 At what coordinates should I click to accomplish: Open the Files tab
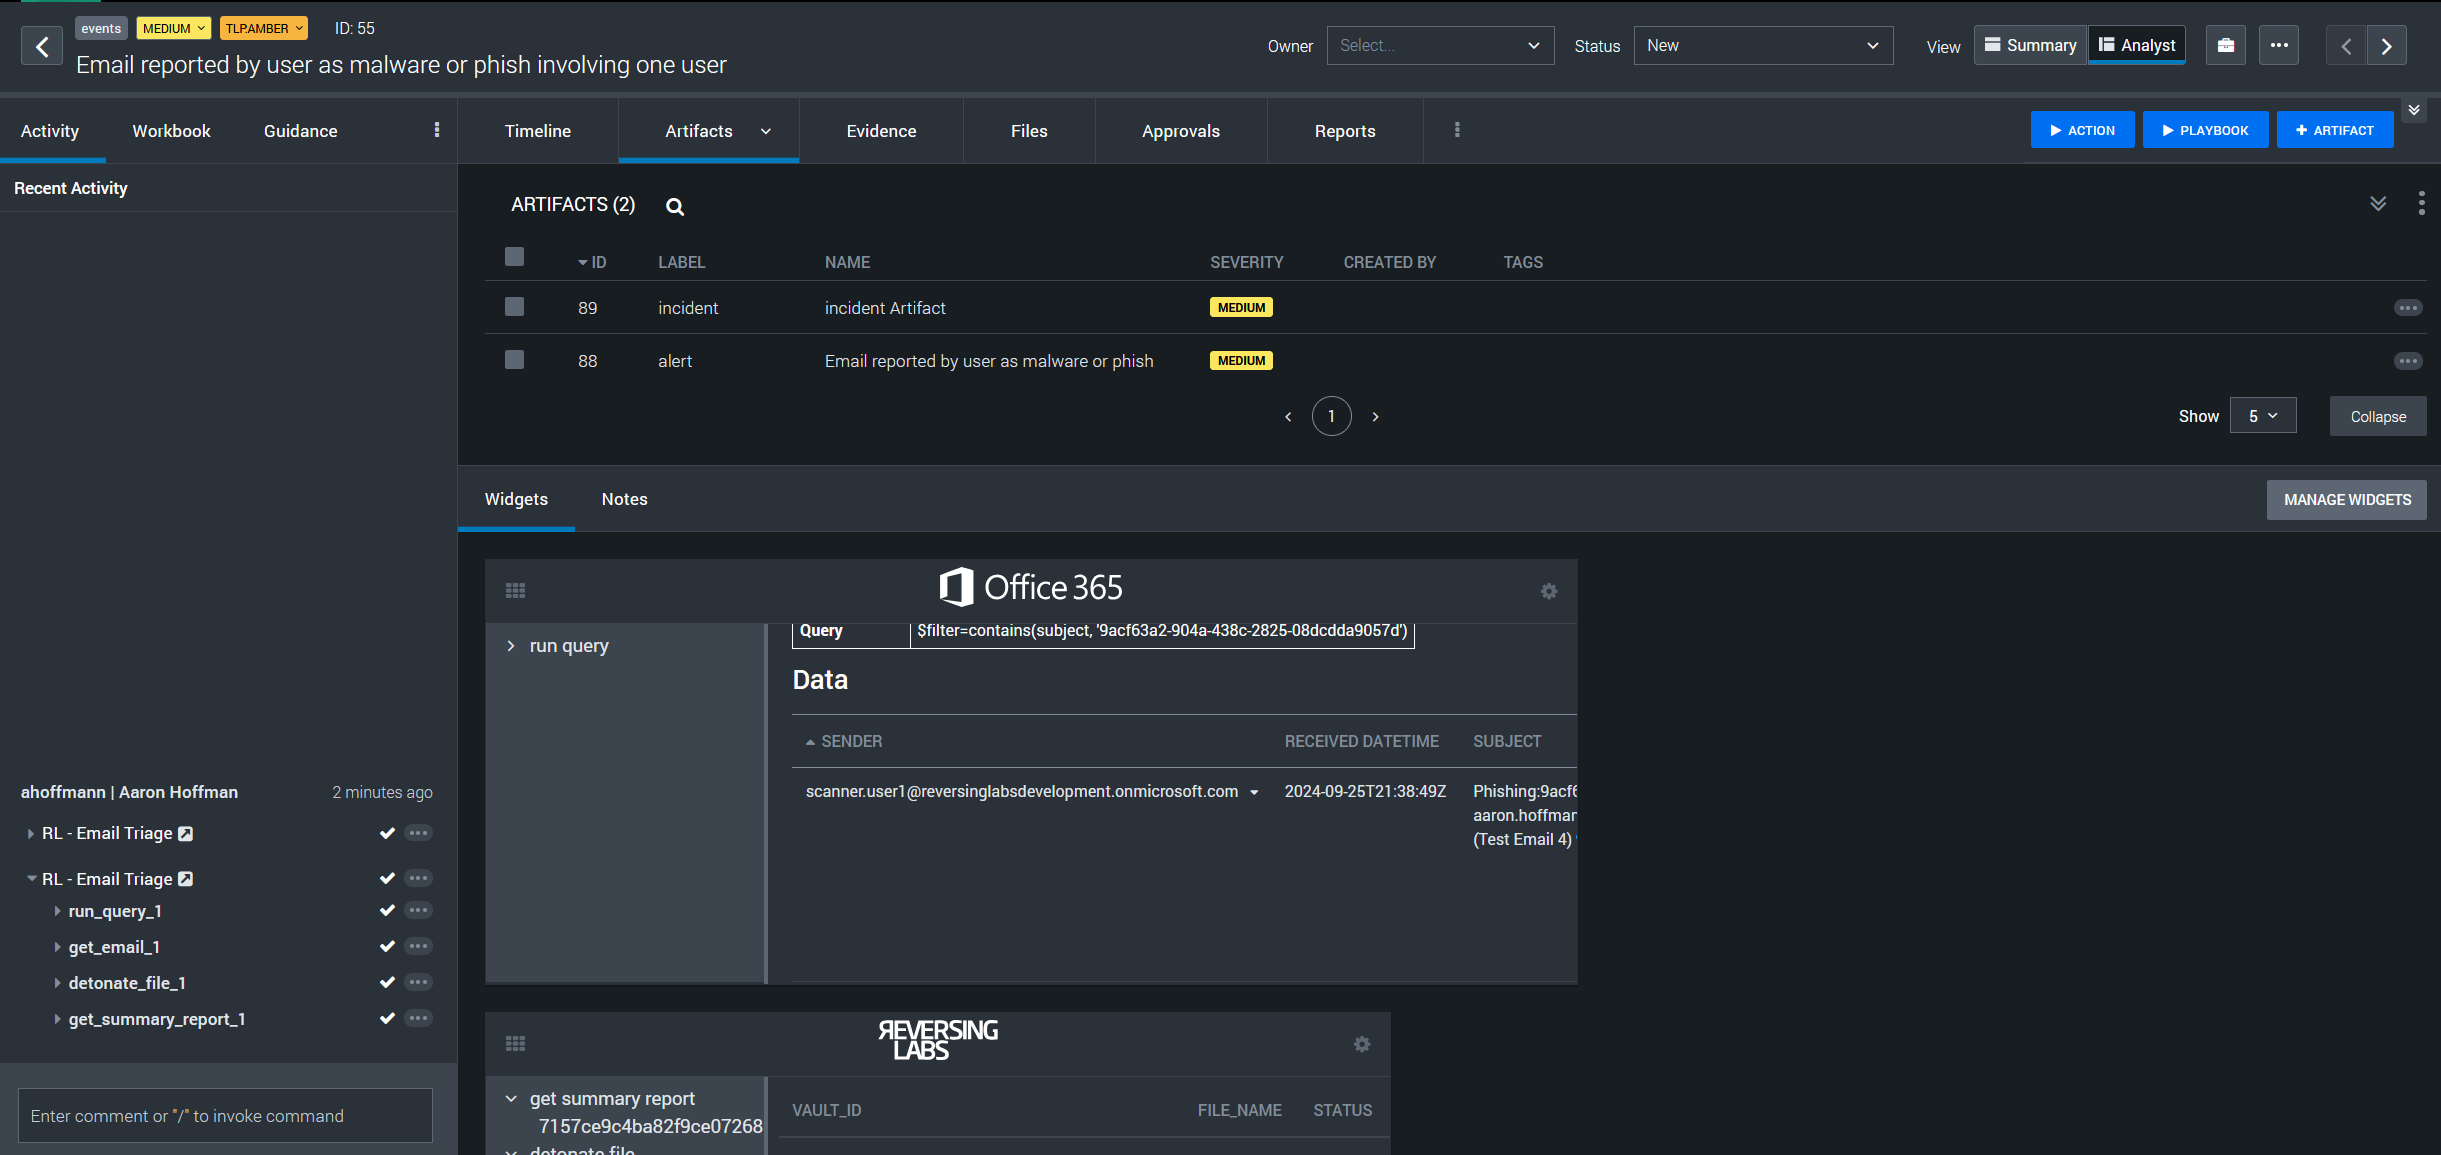[1029, 131]
